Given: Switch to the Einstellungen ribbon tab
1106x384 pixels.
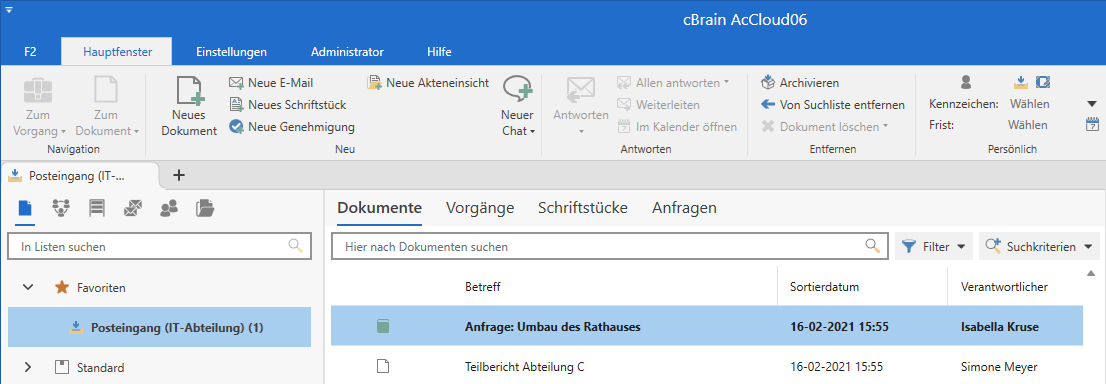Looking at the screenshot, I should pos(231,52).
